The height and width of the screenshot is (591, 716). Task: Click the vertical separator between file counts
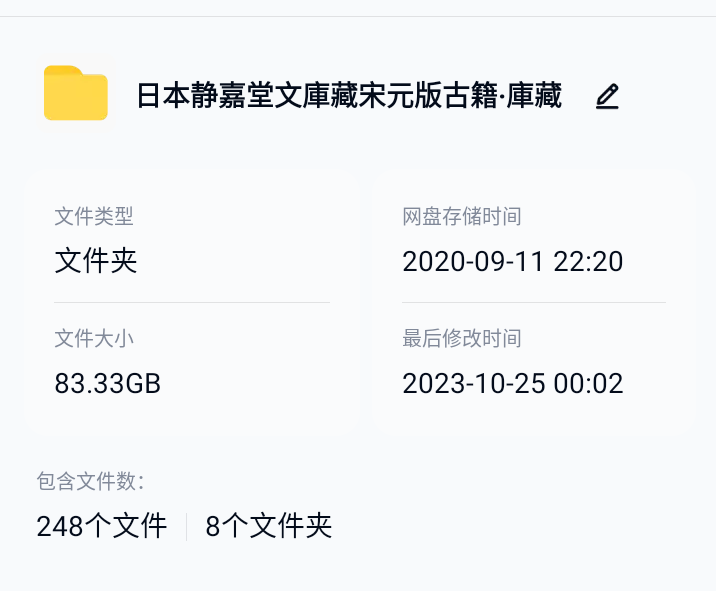click(187, 526)
